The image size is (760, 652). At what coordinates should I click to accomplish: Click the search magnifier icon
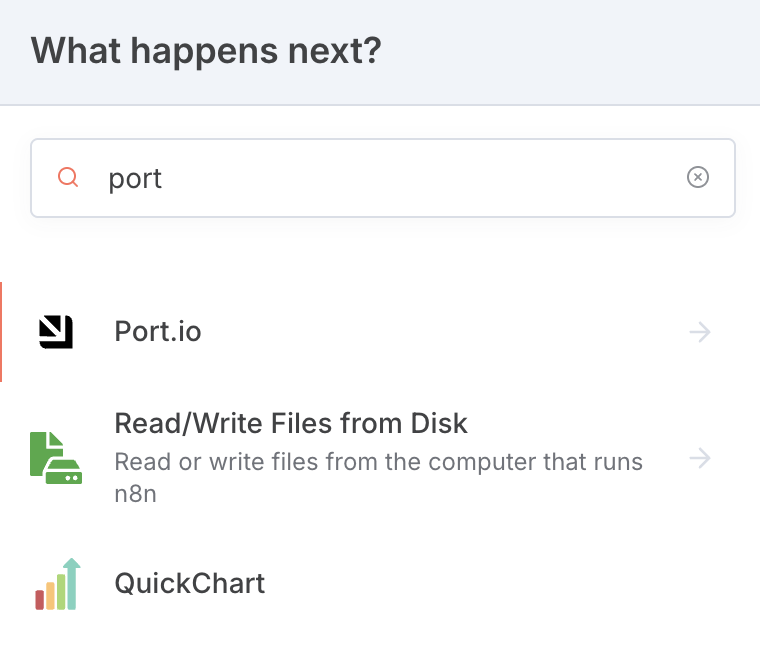tap(68, 178)
